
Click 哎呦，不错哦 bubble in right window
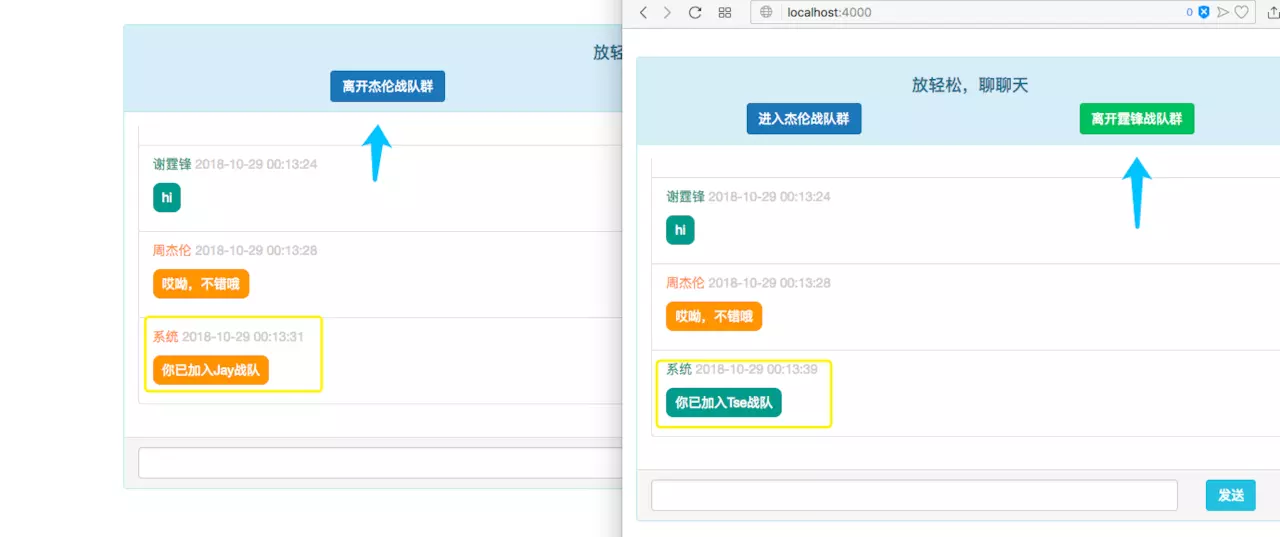714,316
